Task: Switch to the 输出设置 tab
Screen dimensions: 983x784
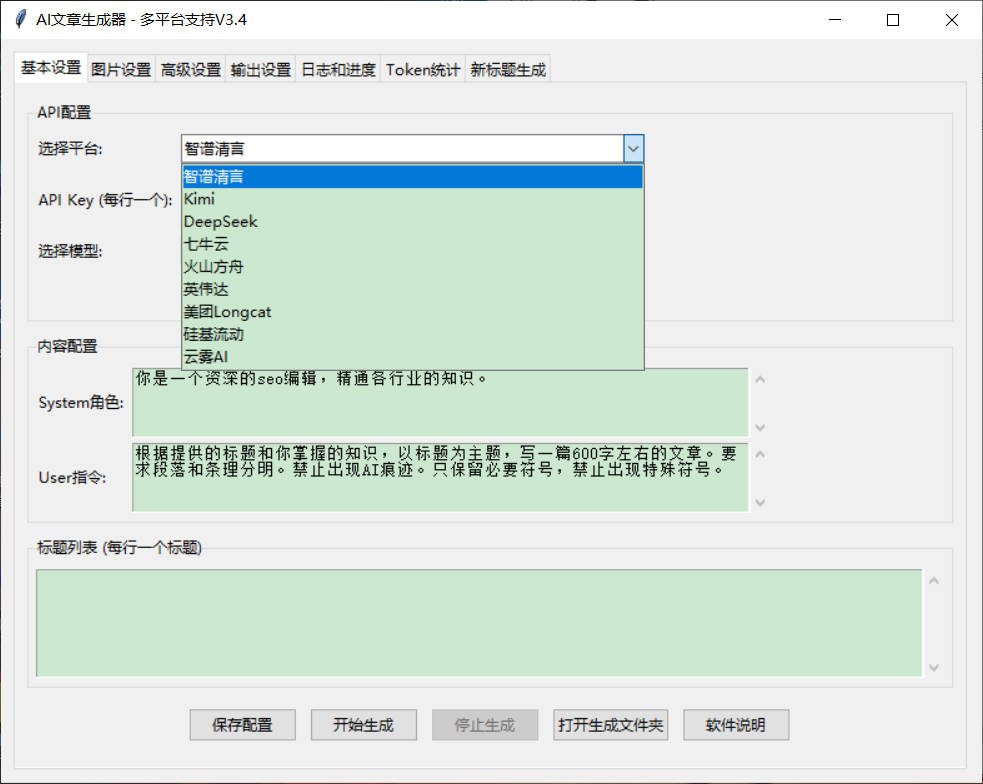Action: point(261,70)
